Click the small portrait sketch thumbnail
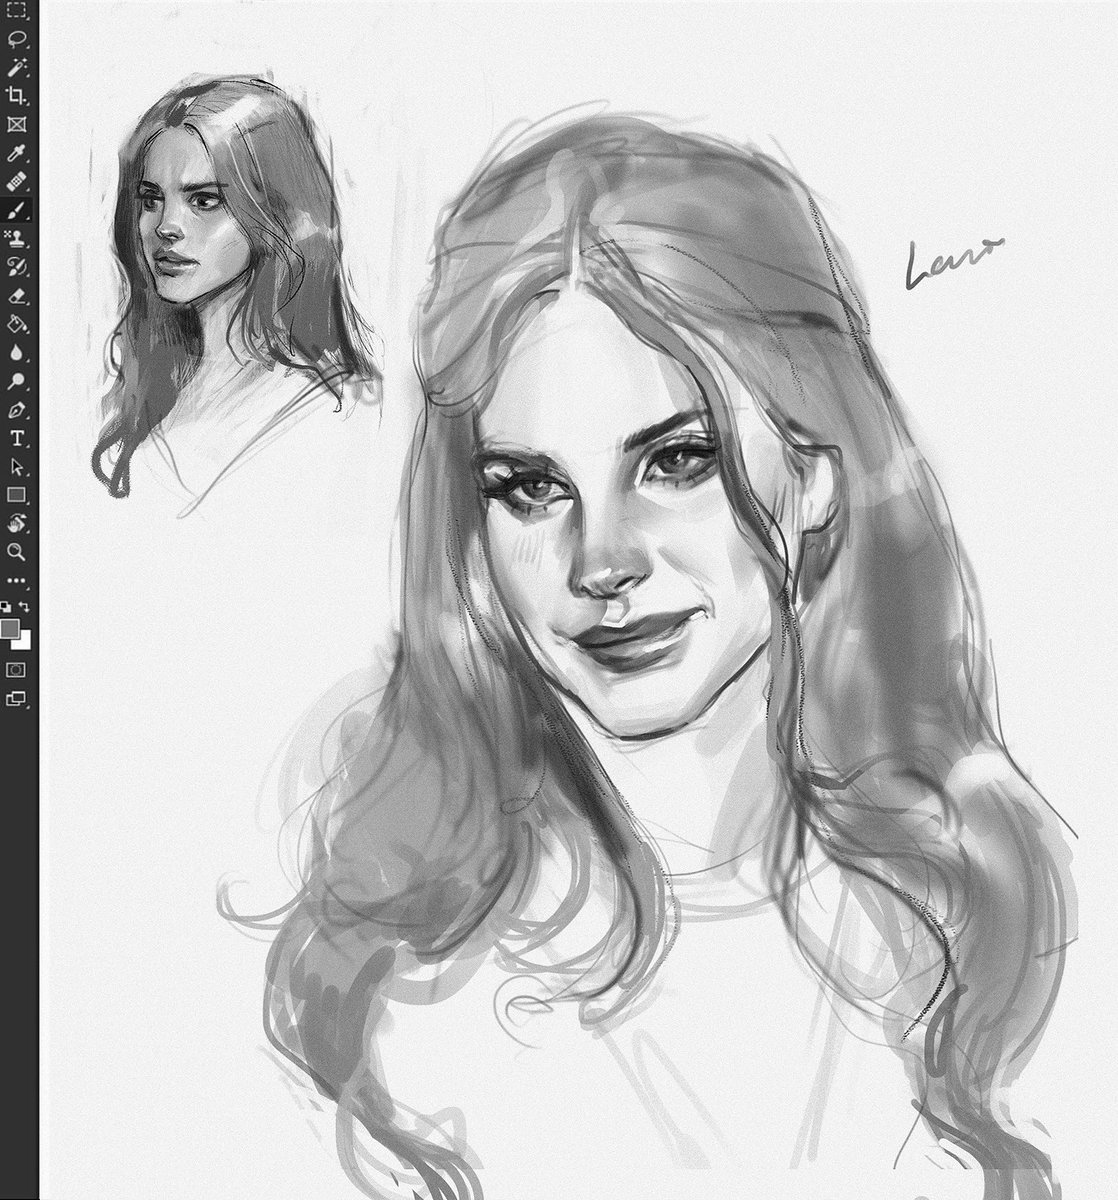1118x1200 pixels. coord(237,292)
